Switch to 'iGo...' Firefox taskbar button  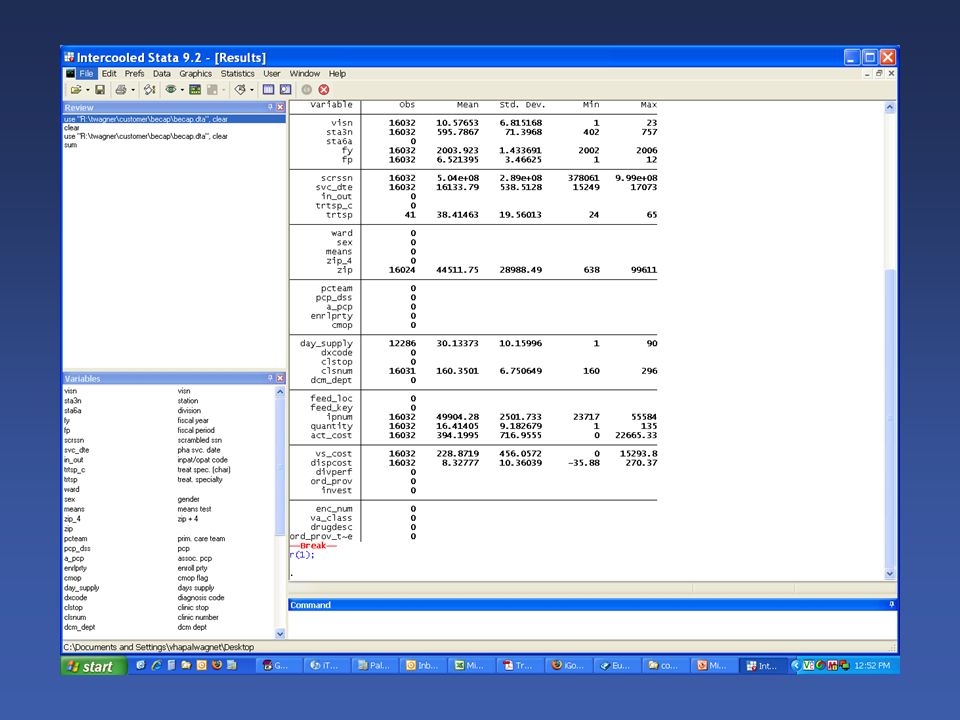click(568, 666)
